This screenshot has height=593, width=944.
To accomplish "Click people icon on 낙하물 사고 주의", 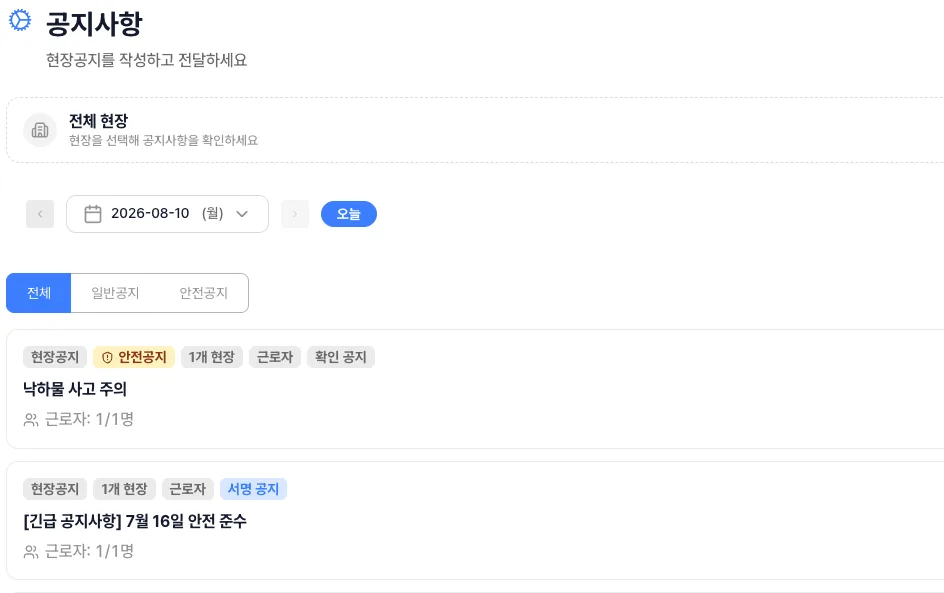I will (x=31, y=420).
